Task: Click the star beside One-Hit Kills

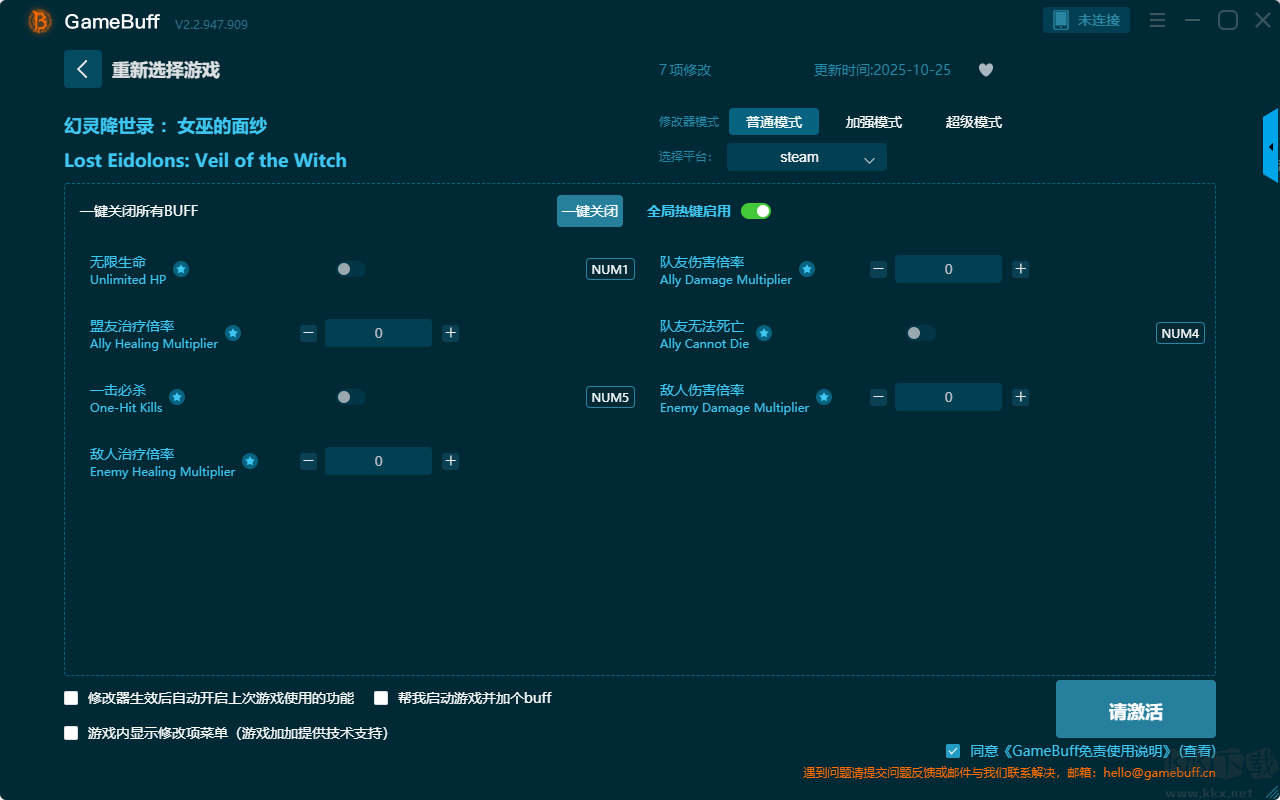Action: point(177,397)
